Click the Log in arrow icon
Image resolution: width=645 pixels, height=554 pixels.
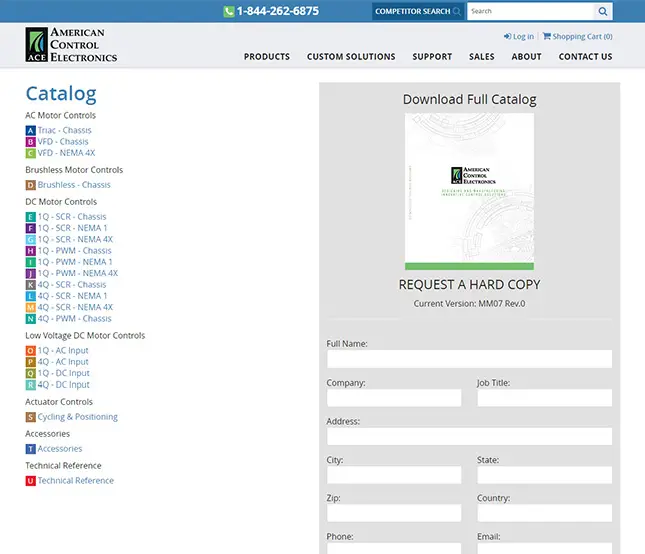tap(508, 36)
